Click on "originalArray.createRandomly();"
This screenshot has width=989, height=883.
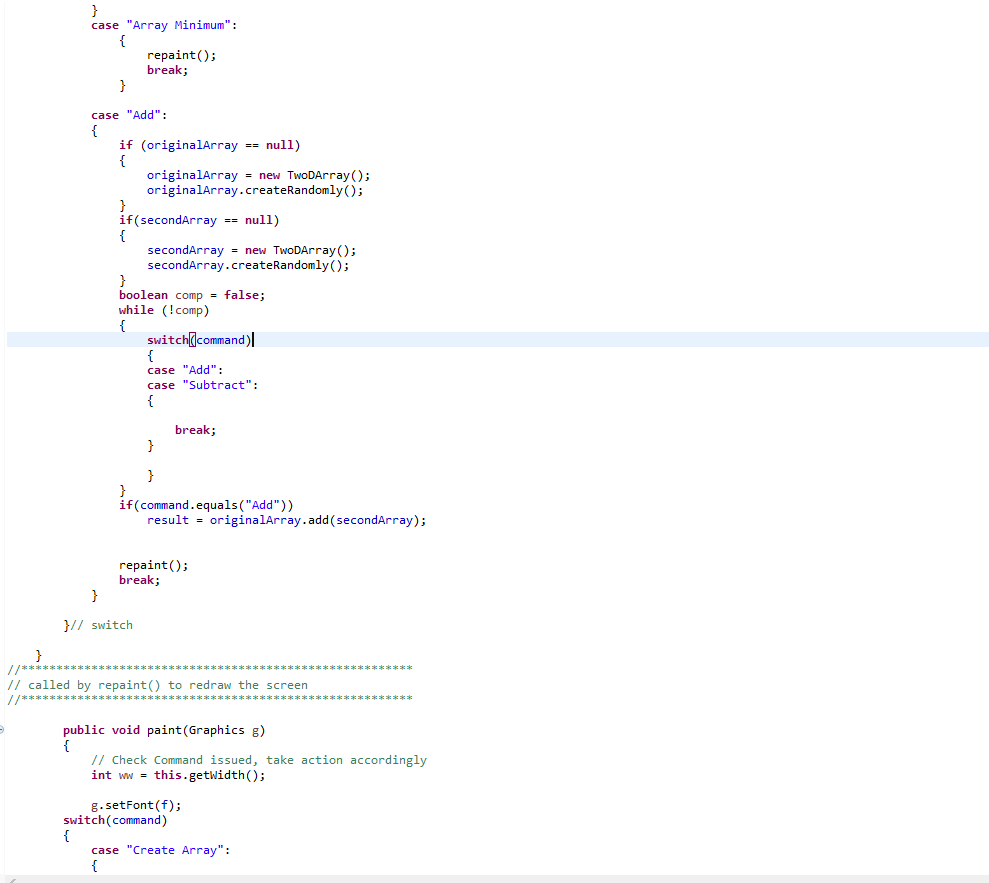(x=255, y=190)
